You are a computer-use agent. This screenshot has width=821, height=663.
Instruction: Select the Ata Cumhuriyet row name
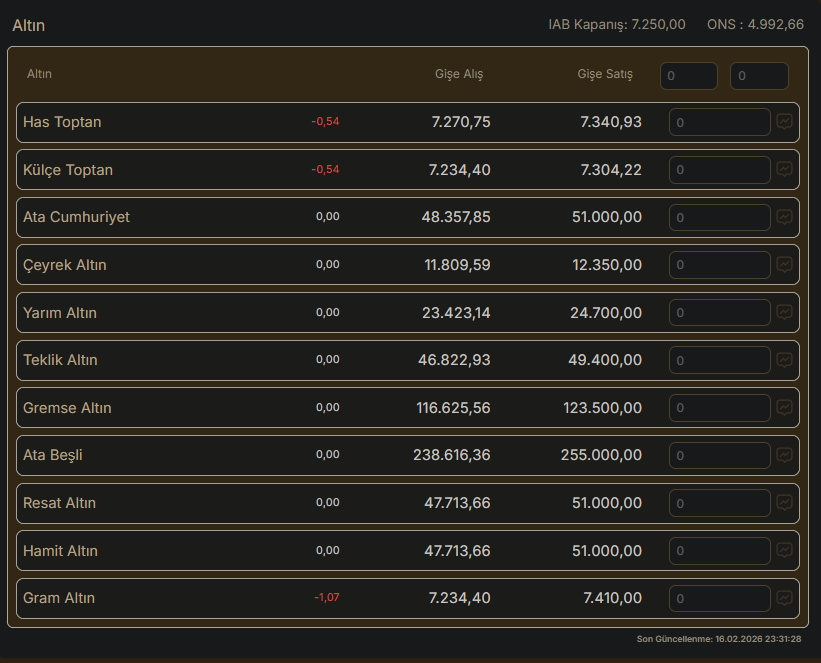pos(76,217)
